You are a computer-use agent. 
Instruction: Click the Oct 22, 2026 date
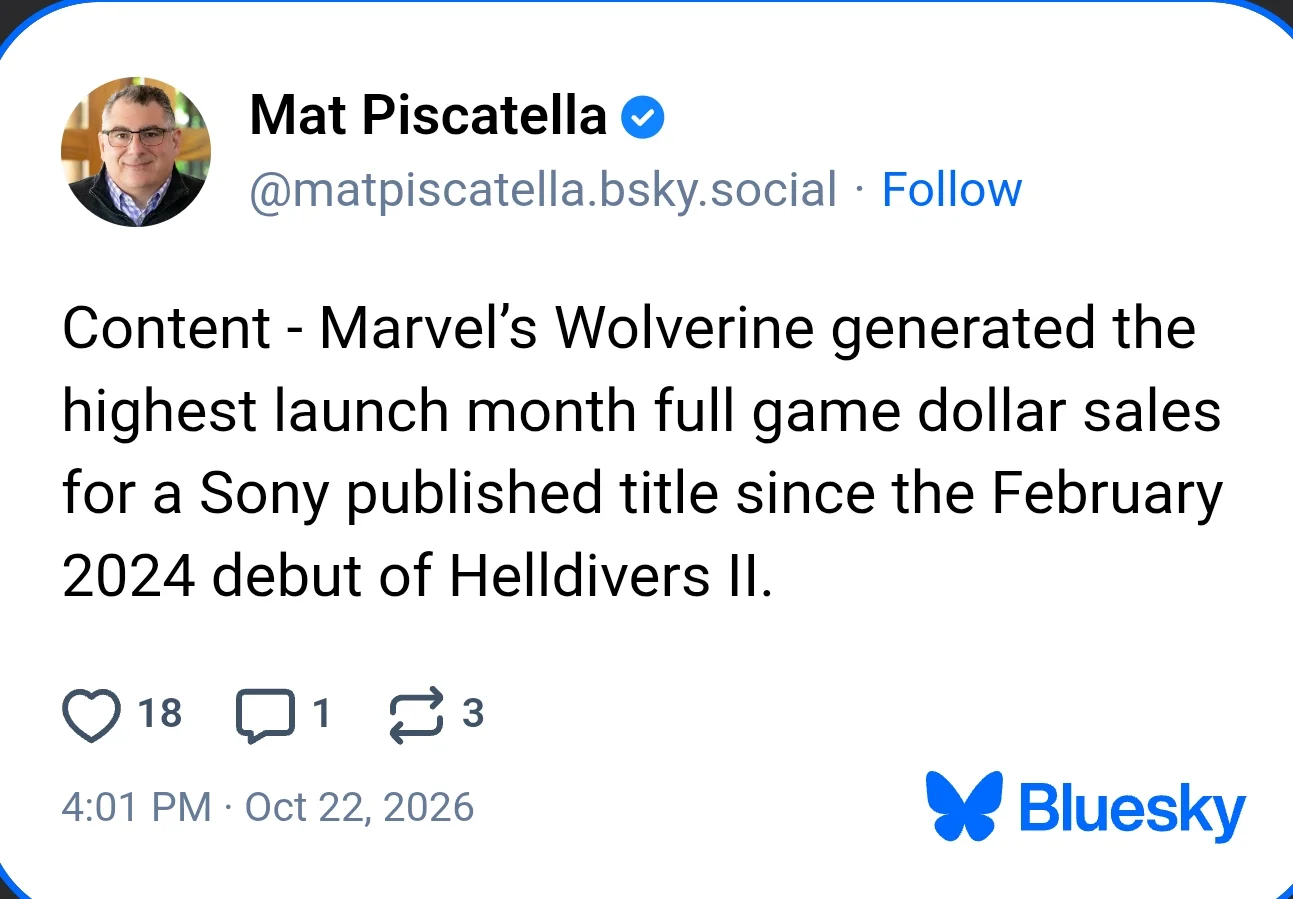(359, 807)
